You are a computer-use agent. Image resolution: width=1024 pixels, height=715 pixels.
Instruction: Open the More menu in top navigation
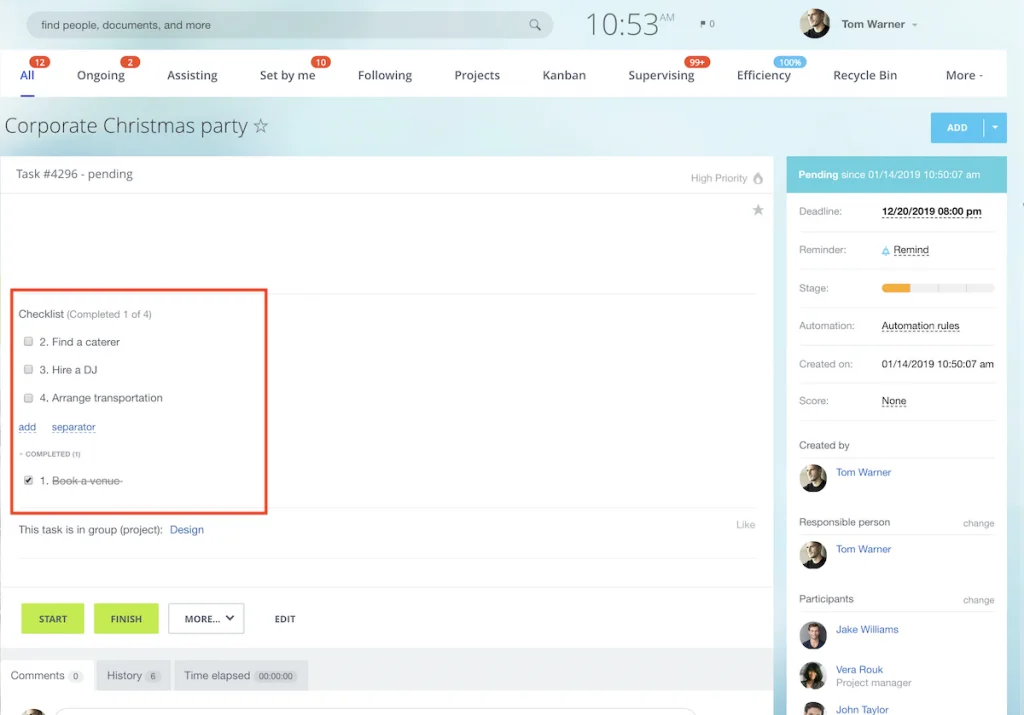pos(964,75)
